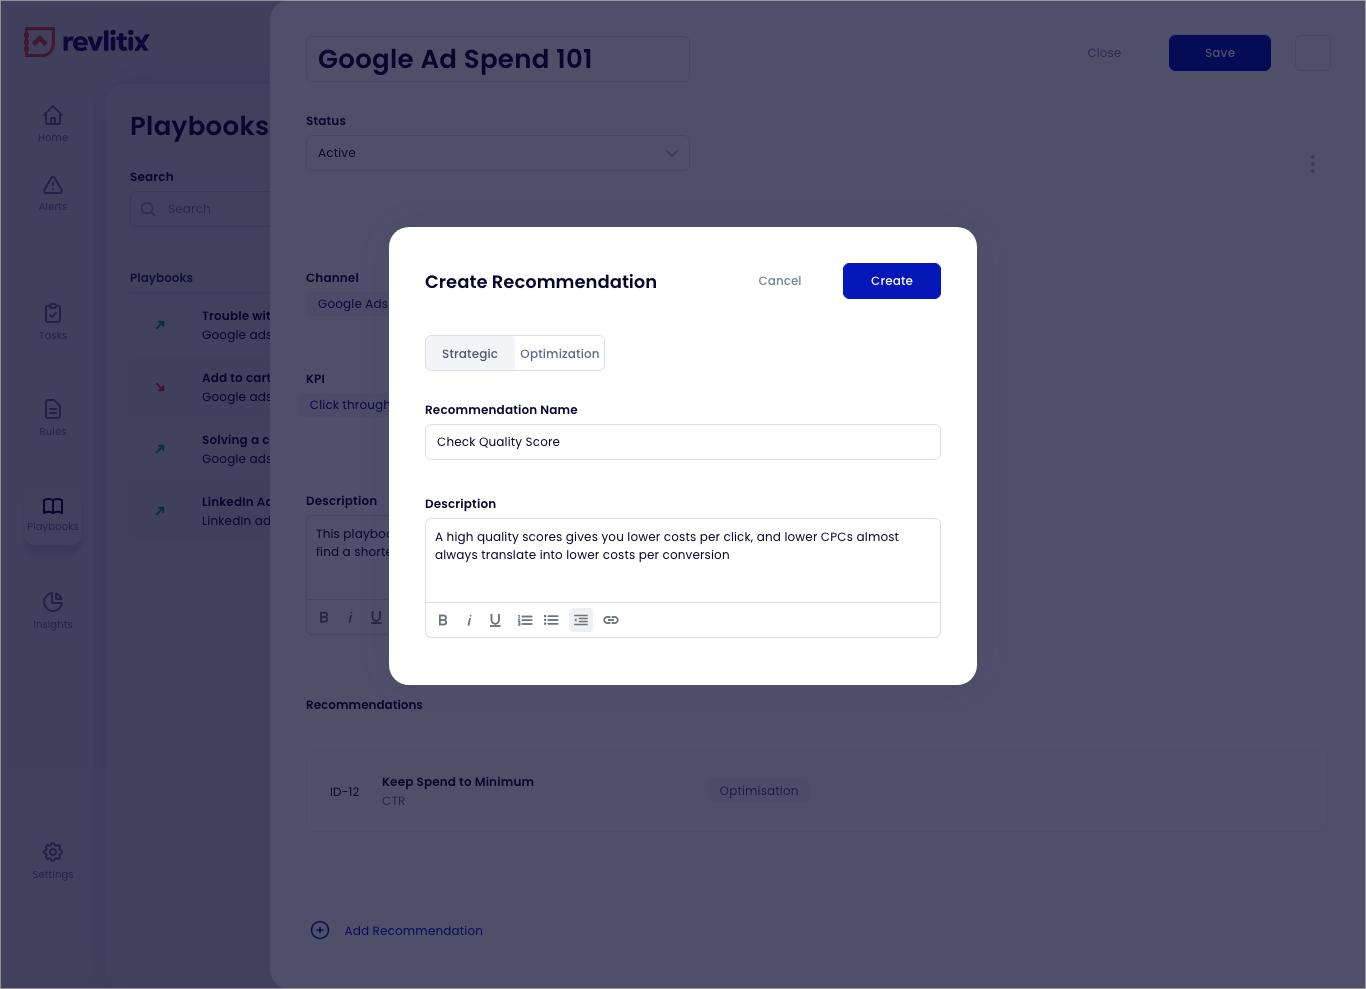Cancel the Create Recommendation dialog
This screenshot has height=989, width=1366.
coord(779,281)
